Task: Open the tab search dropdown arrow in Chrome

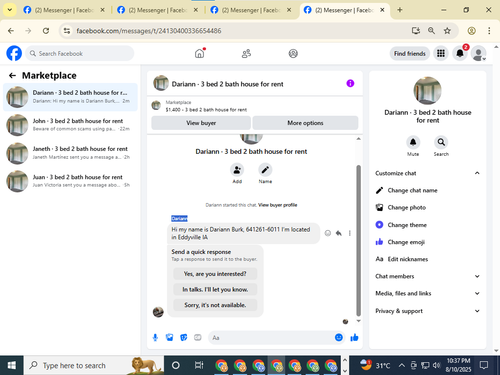Action: point(10,10)
